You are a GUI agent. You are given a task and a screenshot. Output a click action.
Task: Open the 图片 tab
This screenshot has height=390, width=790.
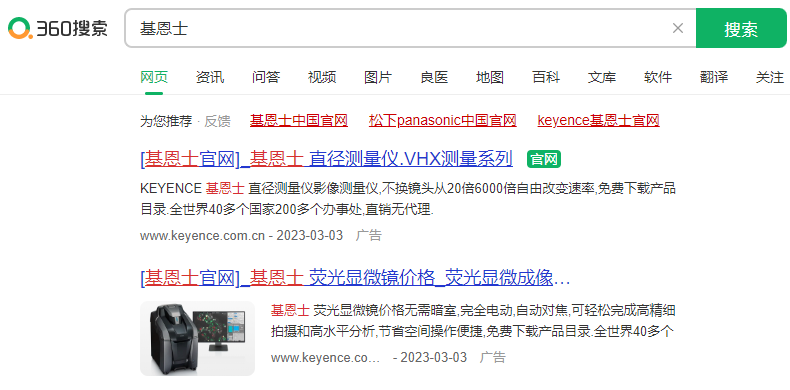click(378, 77)
